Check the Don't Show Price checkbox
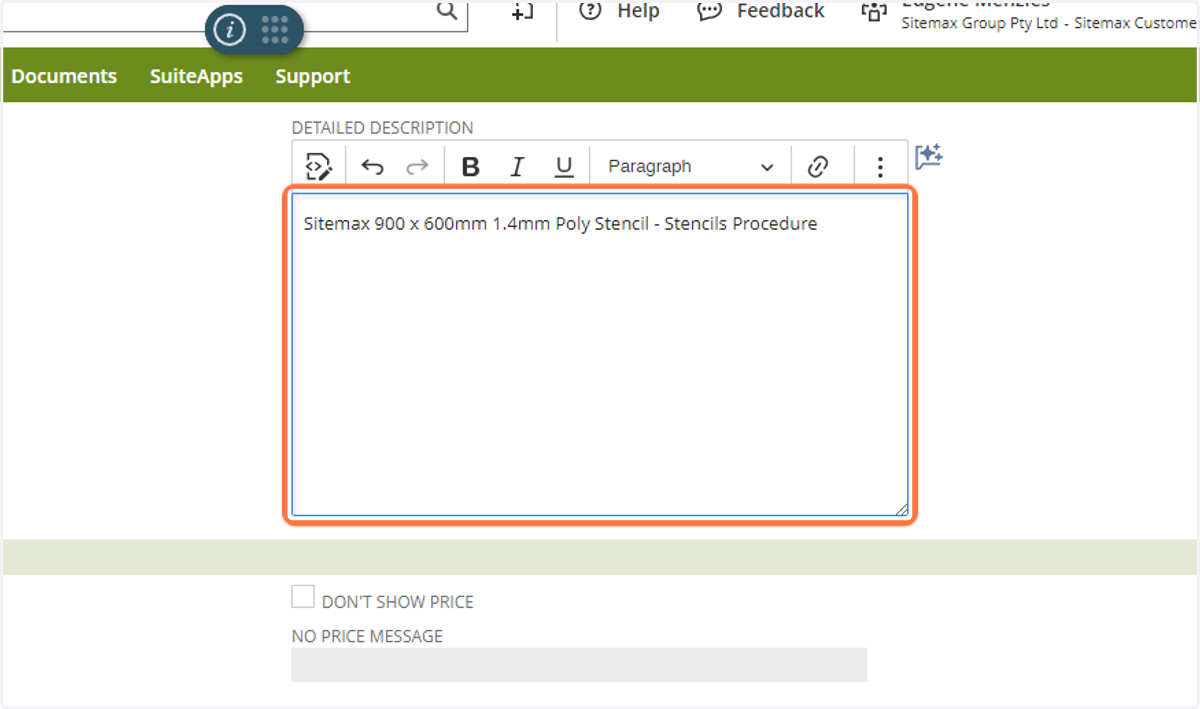The width and height of the screenshot is (1200, 709). pyautogui.click(x=303, y=597)
